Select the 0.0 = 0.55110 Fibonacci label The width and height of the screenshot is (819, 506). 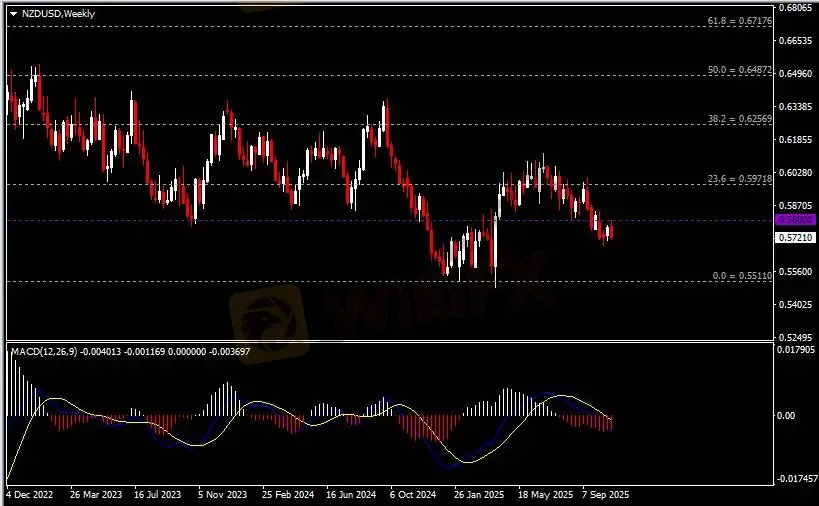[x=740, y=275]
